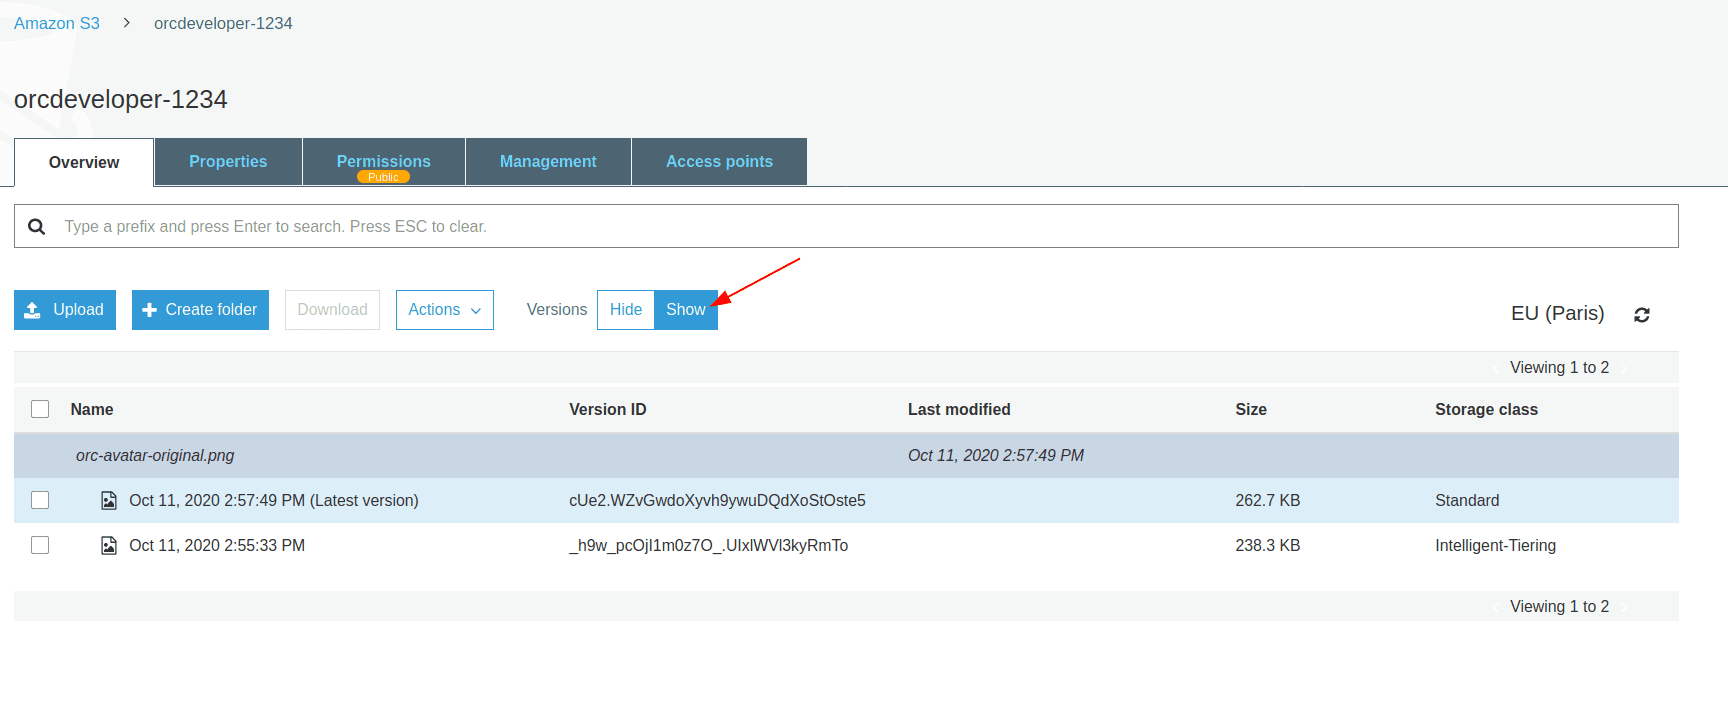
Task: Click image file icon of Latest version row
Action: (109, 501)
